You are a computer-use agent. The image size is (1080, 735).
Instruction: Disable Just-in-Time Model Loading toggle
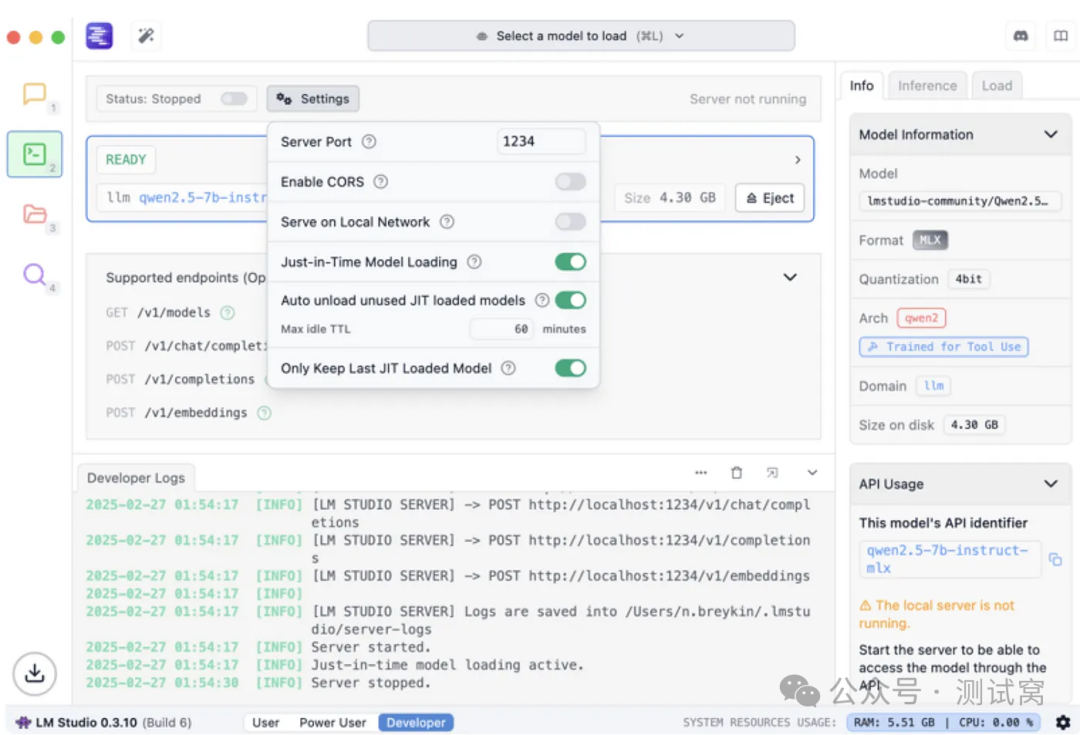(570, 262)
